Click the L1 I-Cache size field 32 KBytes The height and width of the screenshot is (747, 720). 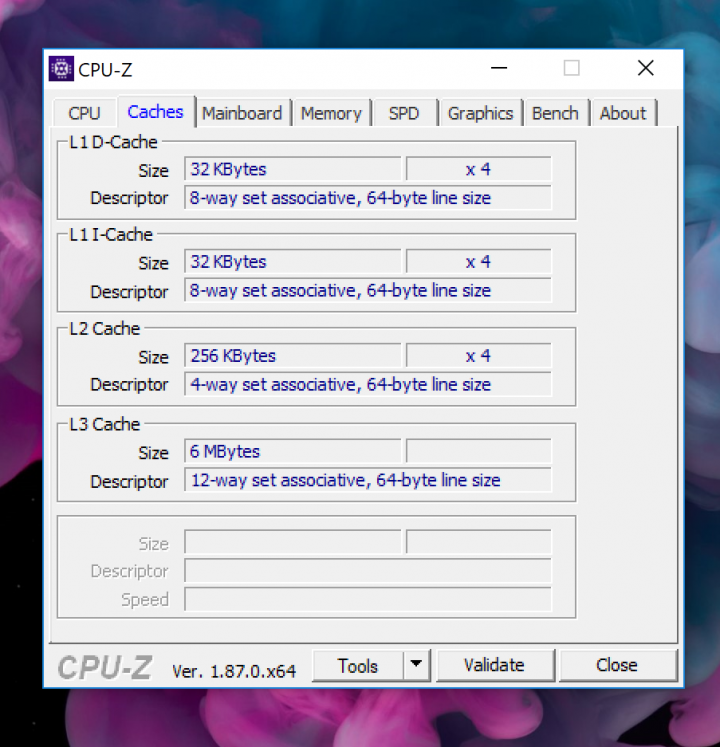click(293, 261)
